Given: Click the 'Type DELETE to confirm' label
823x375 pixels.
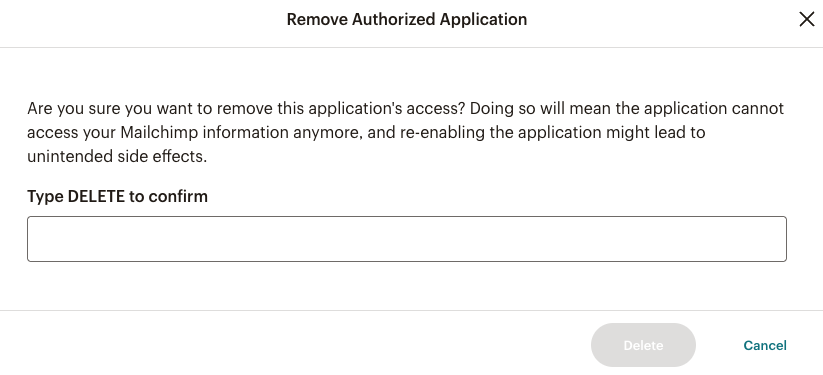Looking at the screenshot, I should tap(118, 196).
